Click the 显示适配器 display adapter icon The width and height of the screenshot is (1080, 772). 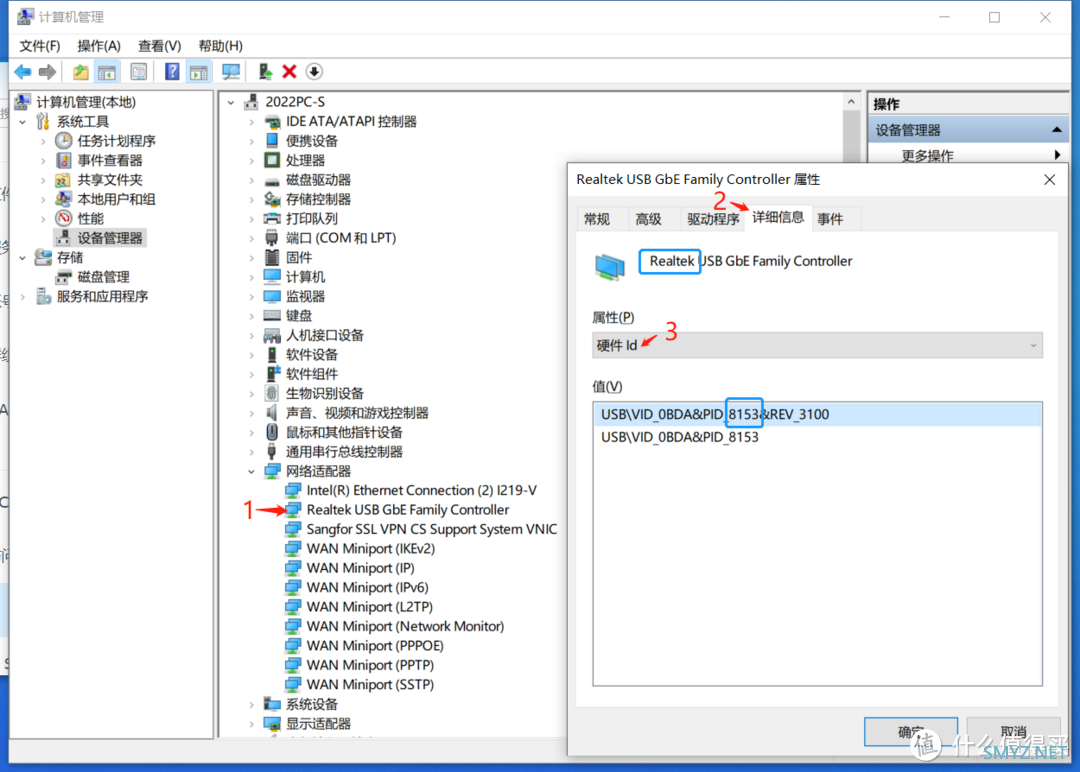272,724
